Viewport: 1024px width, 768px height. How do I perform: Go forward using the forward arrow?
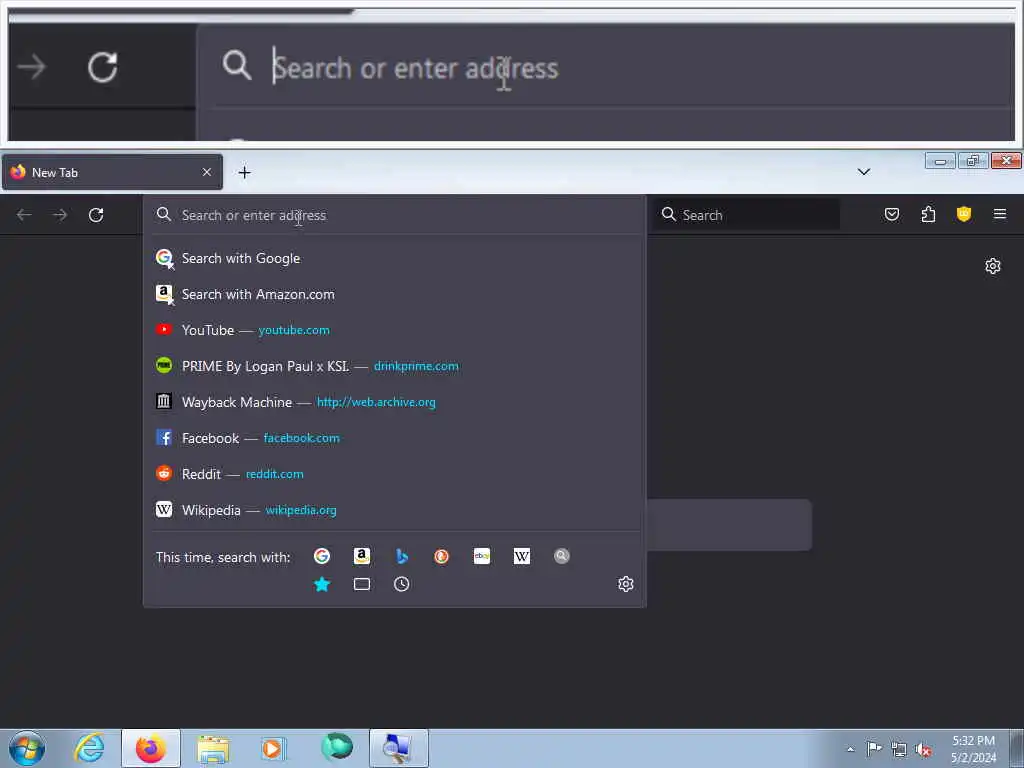pyautogui.click(x=60, y=215)
